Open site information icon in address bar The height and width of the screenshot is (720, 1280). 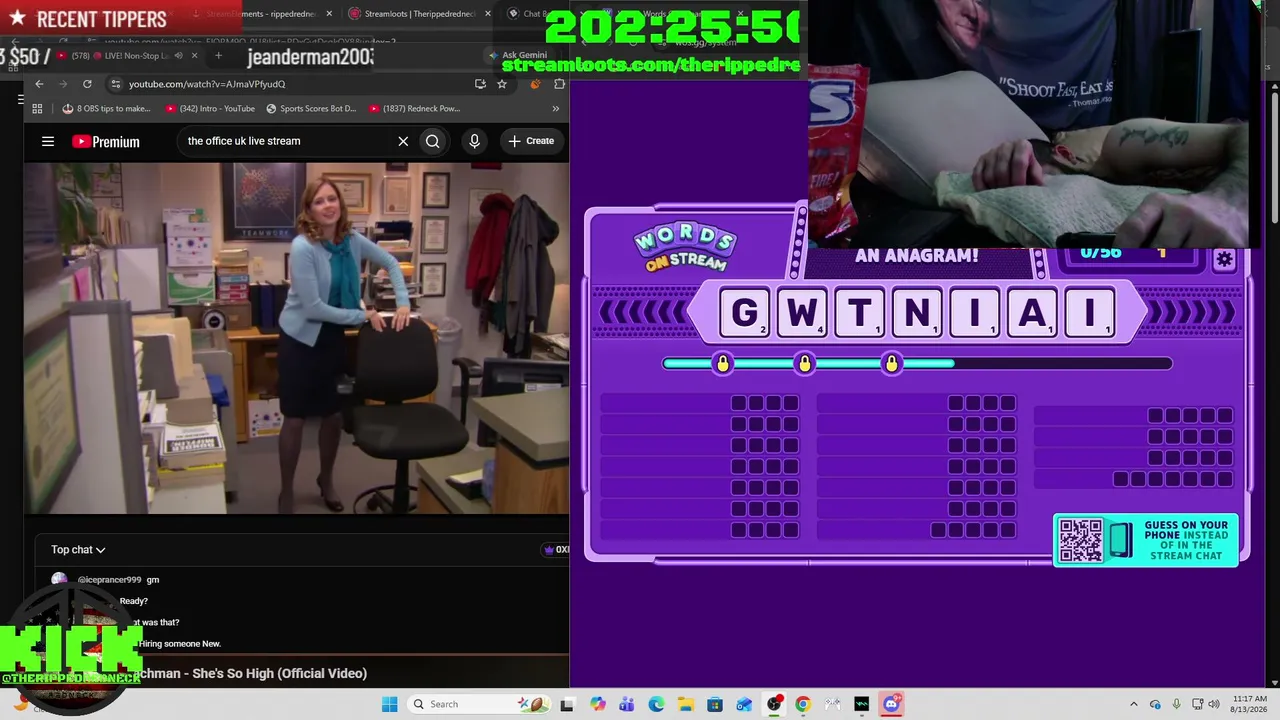pos(116,84)
